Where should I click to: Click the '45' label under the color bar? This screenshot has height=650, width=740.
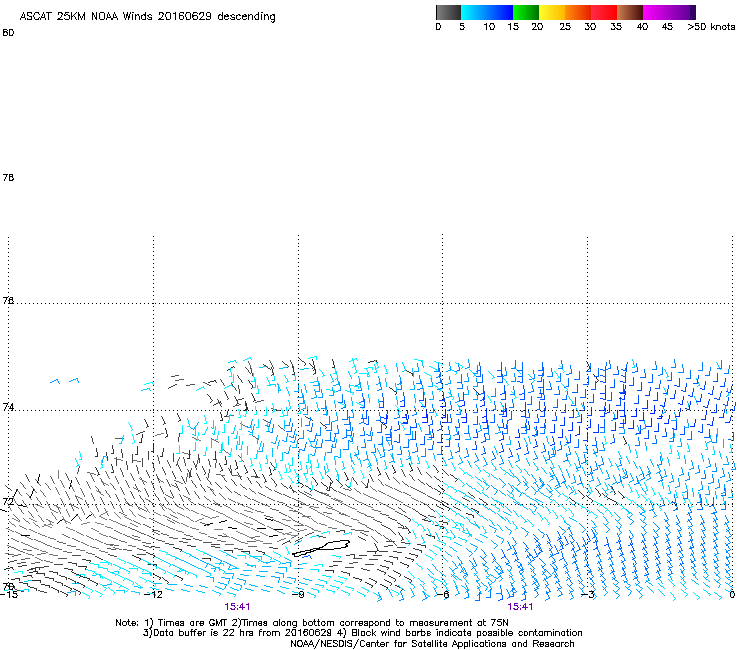667,27
